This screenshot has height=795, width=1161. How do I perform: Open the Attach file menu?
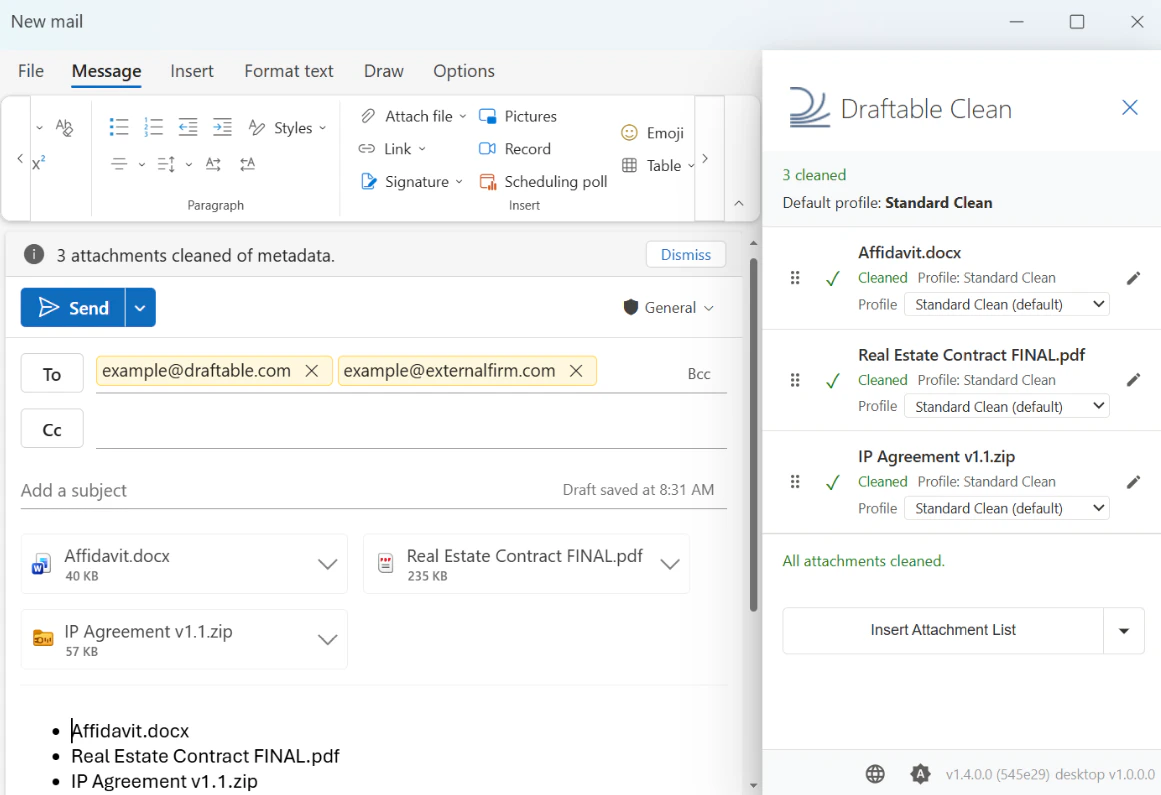(x=413, y=116)
